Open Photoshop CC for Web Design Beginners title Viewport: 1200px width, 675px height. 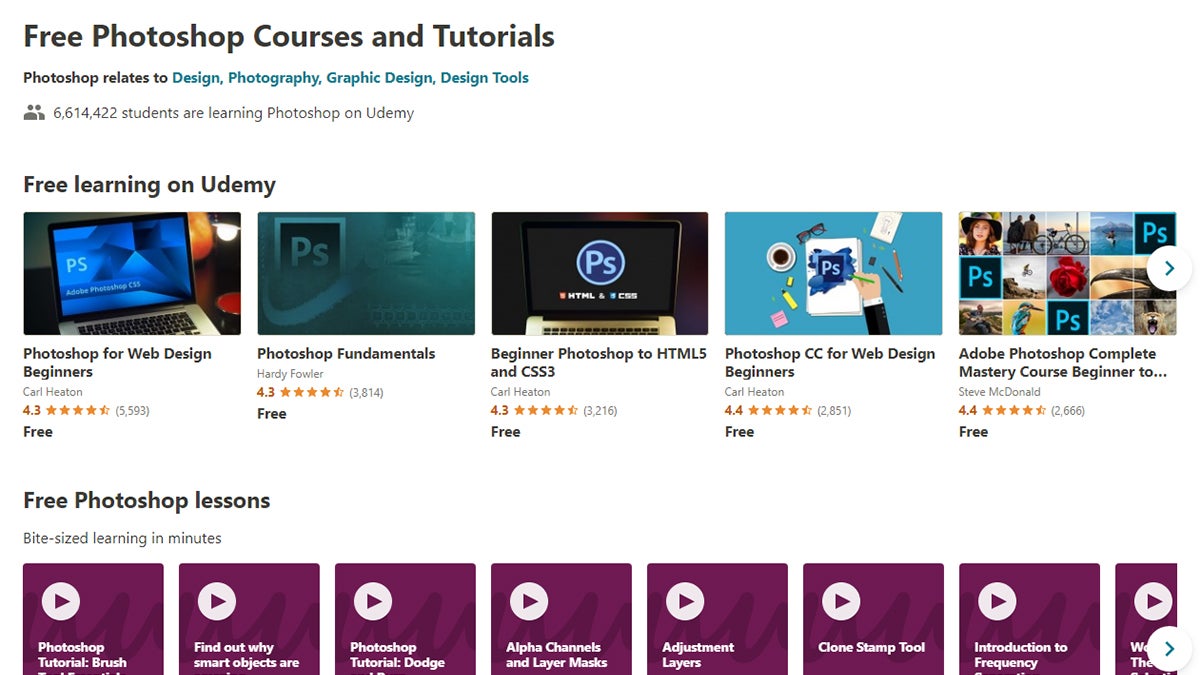830,363
